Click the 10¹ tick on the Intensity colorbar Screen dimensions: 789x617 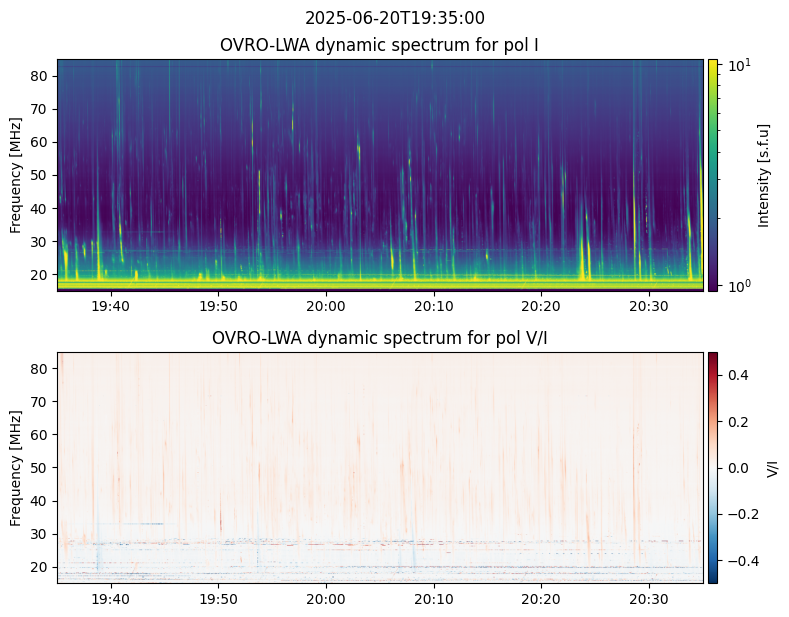735,66
